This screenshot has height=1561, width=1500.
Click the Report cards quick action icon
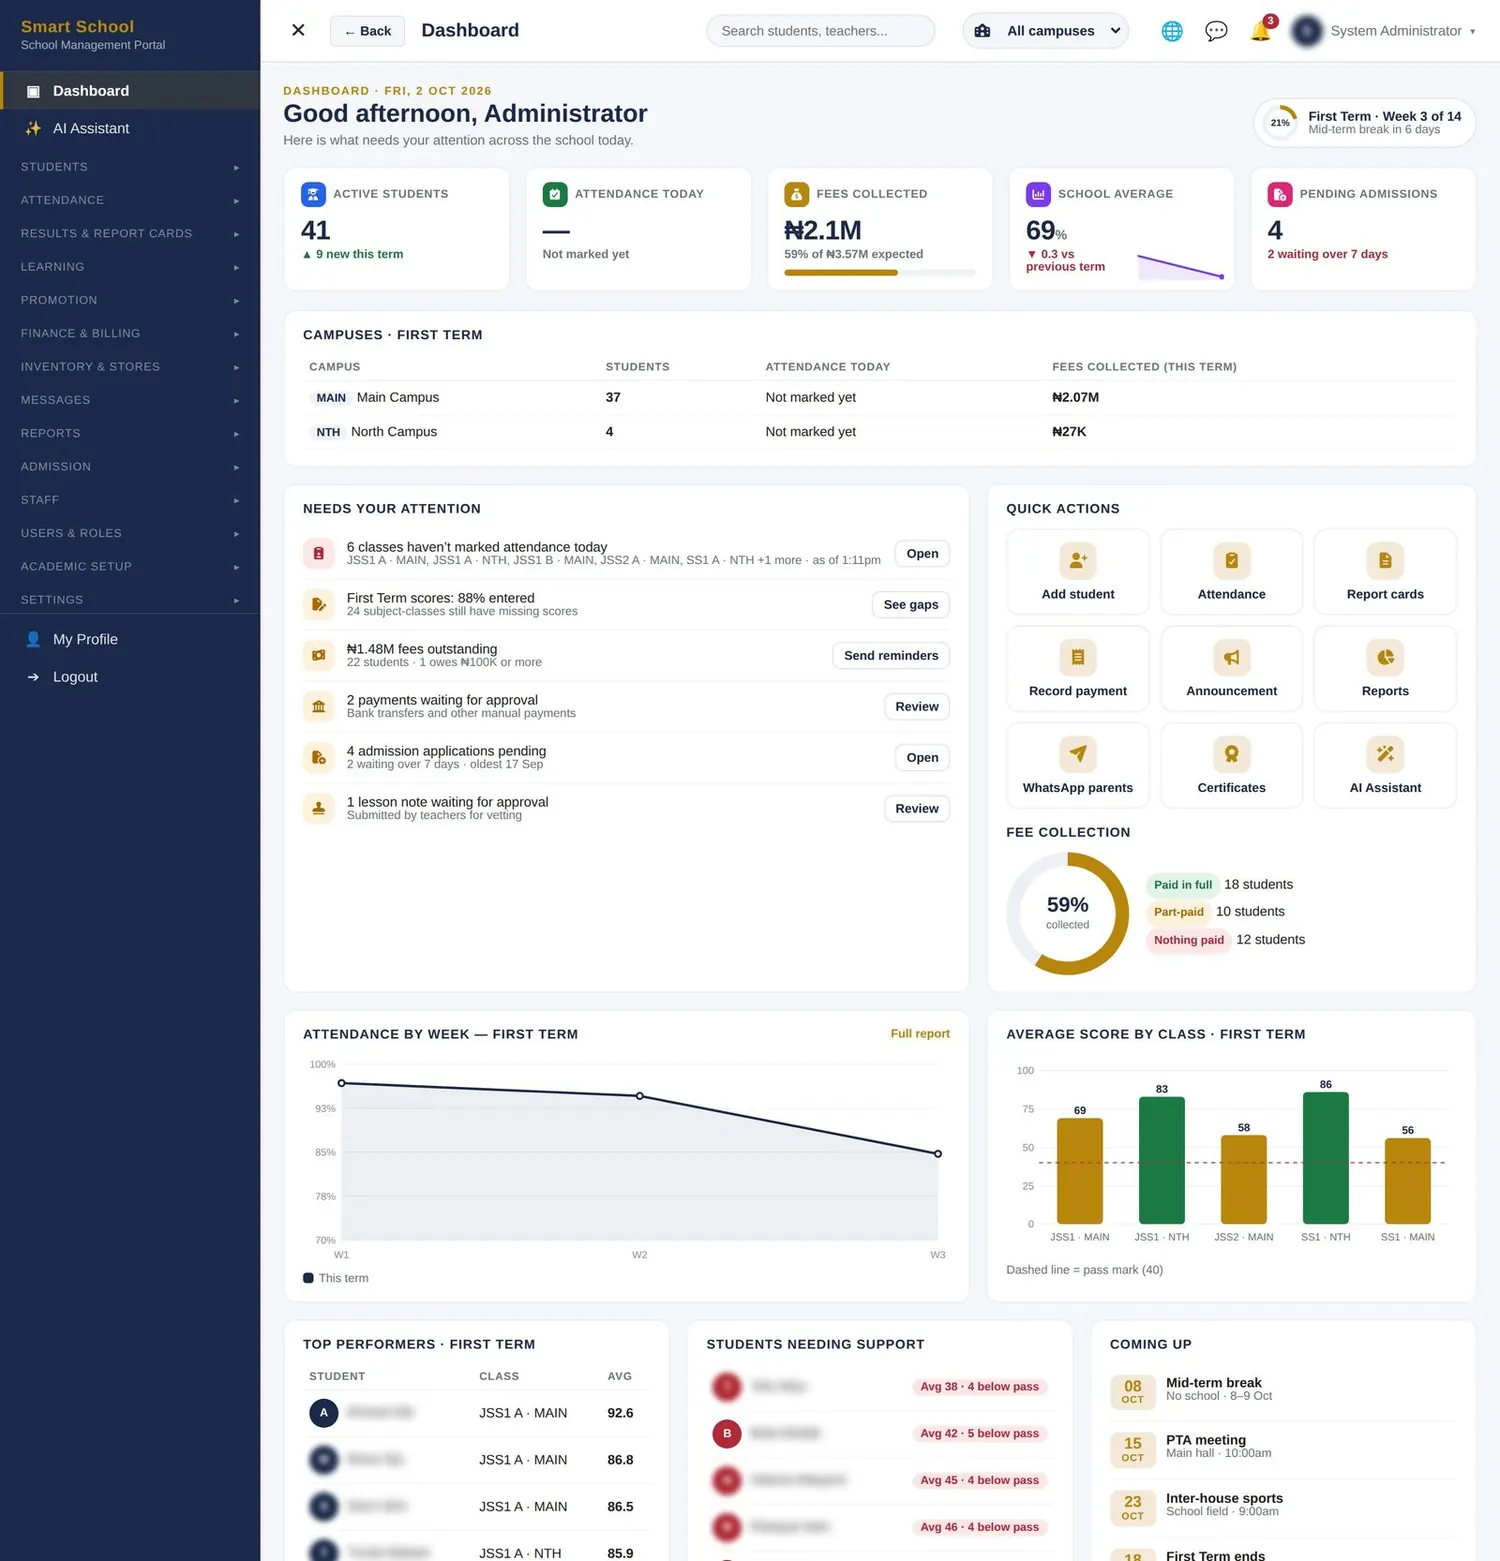tap(1385, 561)
